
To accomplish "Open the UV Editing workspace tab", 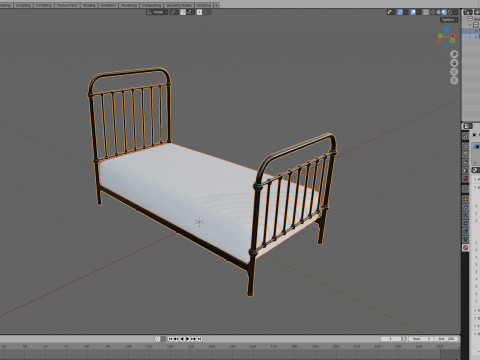I will point(44,5).
